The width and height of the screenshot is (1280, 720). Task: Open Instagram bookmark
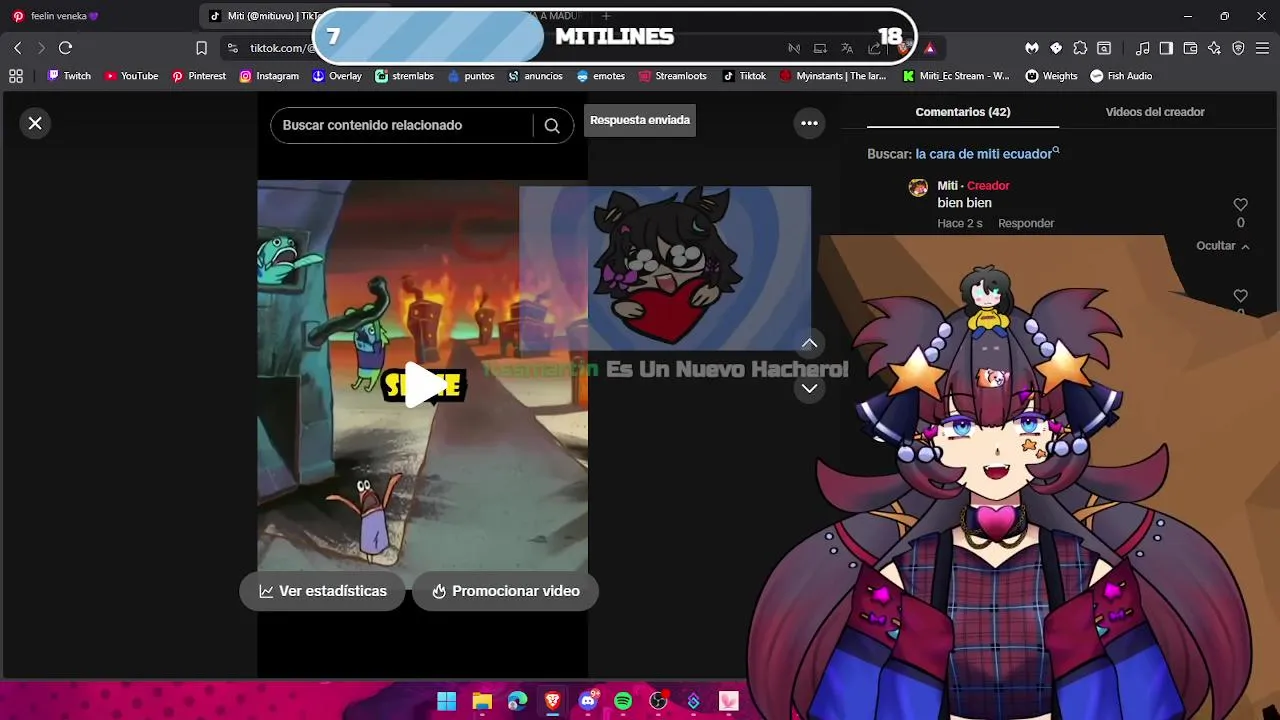pyautogui.click(x=269, y=76)
